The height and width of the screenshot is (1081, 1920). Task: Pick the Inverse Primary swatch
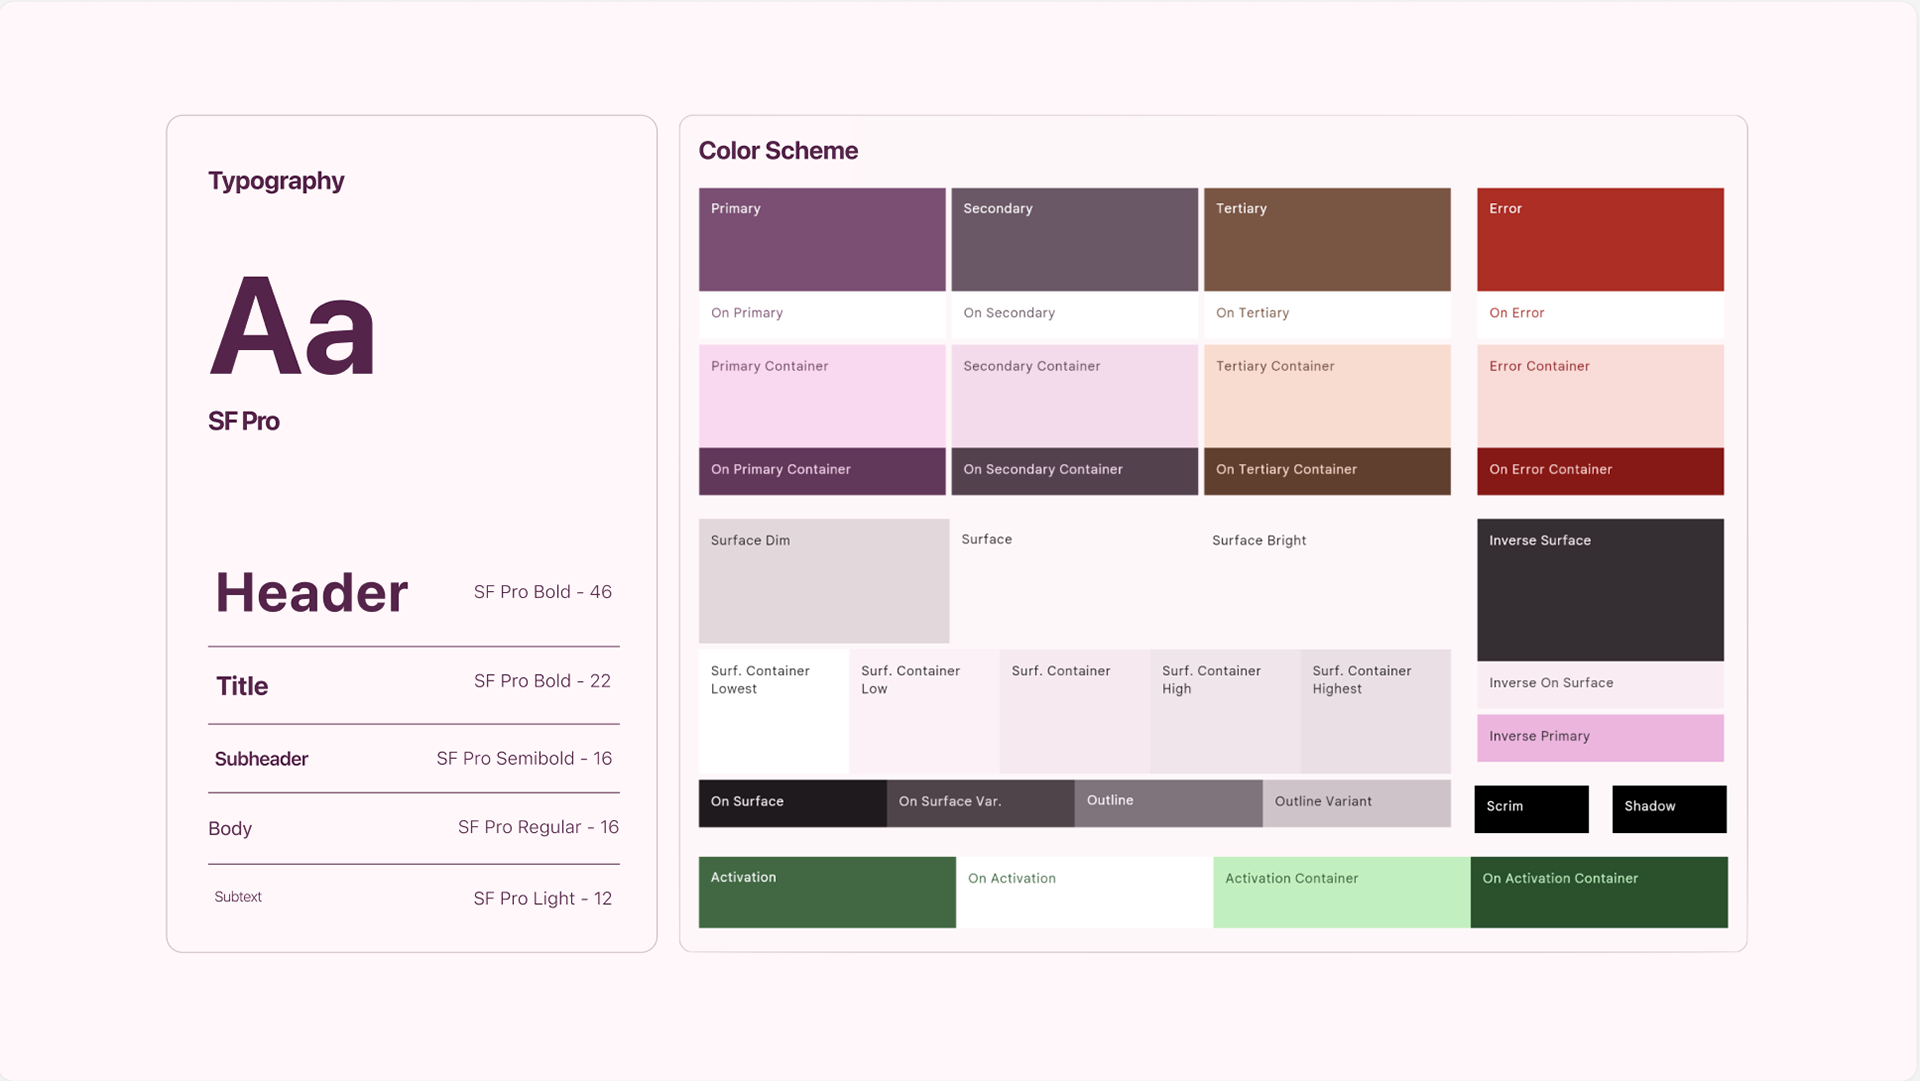tap(1600, 738)
